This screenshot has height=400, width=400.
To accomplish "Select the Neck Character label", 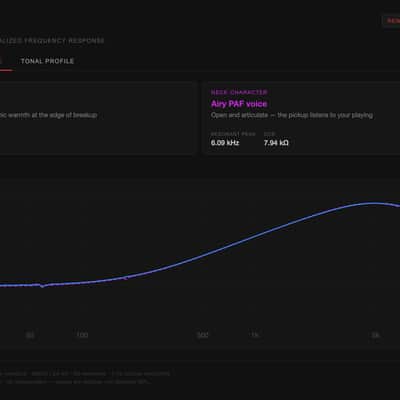I will (239, 92).
